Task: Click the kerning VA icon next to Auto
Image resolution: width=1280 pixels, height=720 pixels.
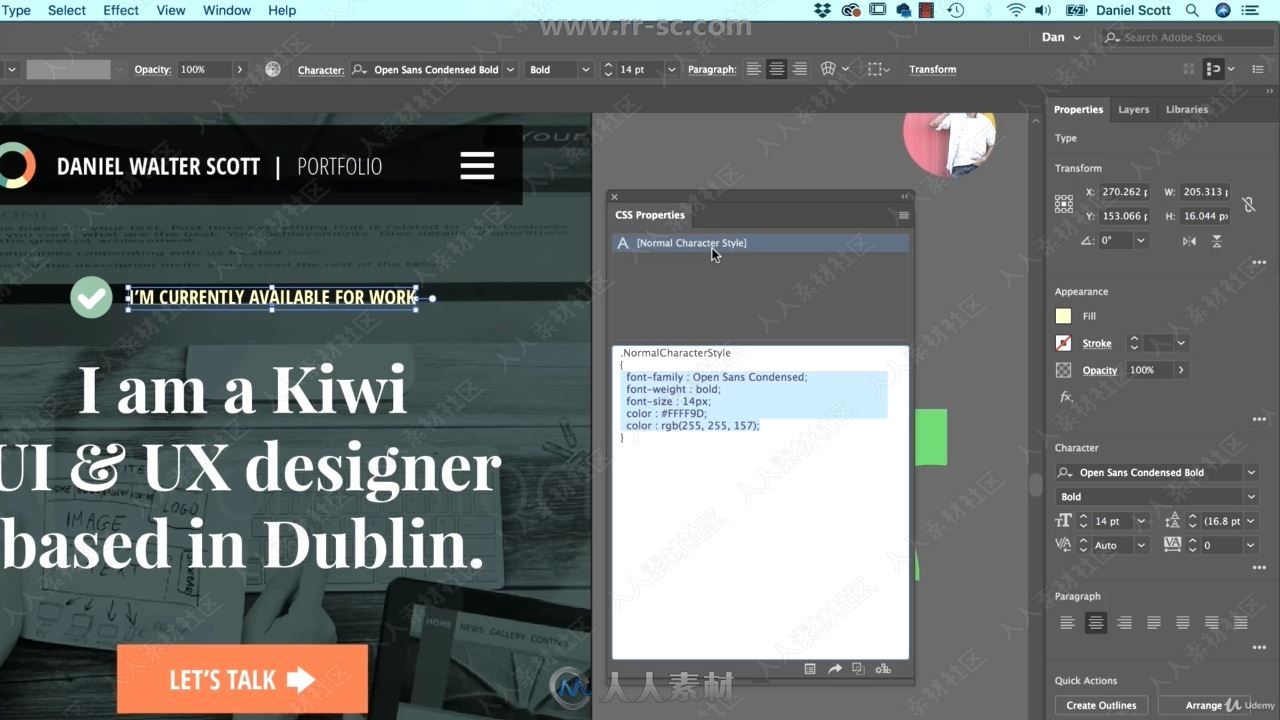Action: (x=1063, y=545)
